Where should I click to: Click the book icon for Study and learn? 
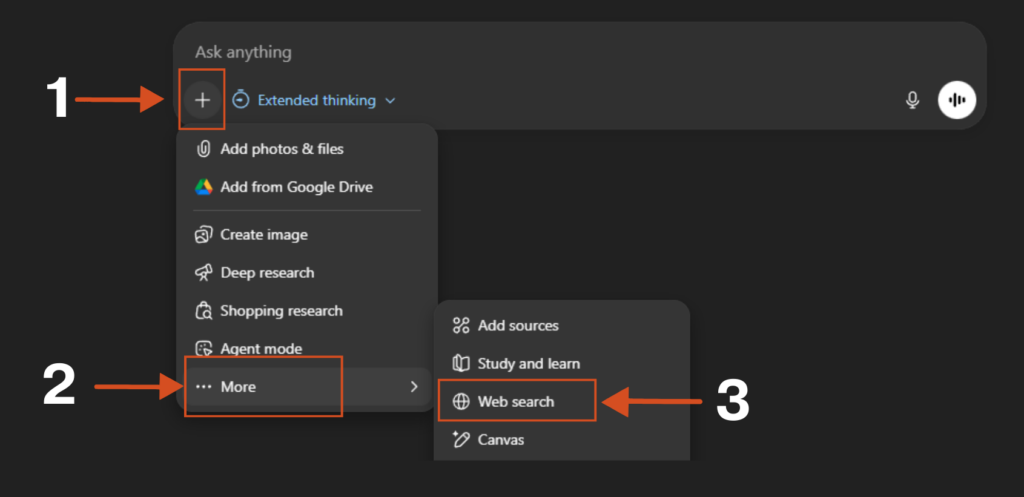tap(461, 364)
